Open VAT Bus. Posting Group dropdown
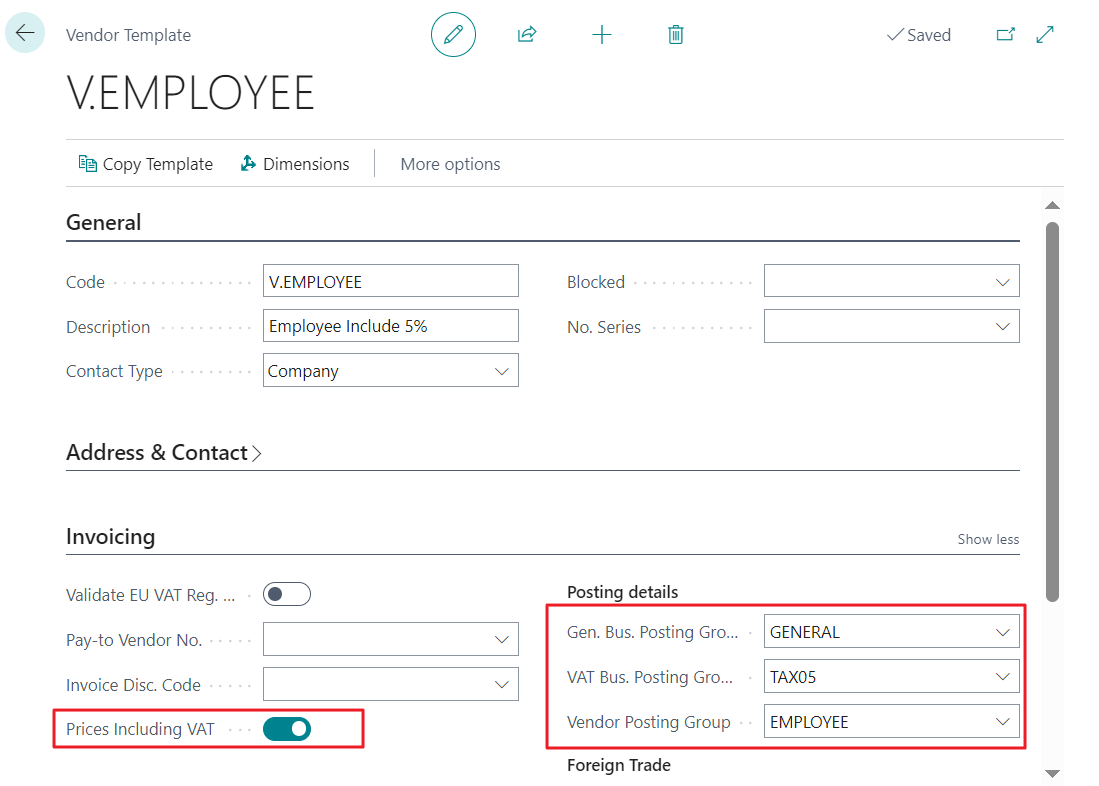Screen dimensions: 1099x786 1002,677
